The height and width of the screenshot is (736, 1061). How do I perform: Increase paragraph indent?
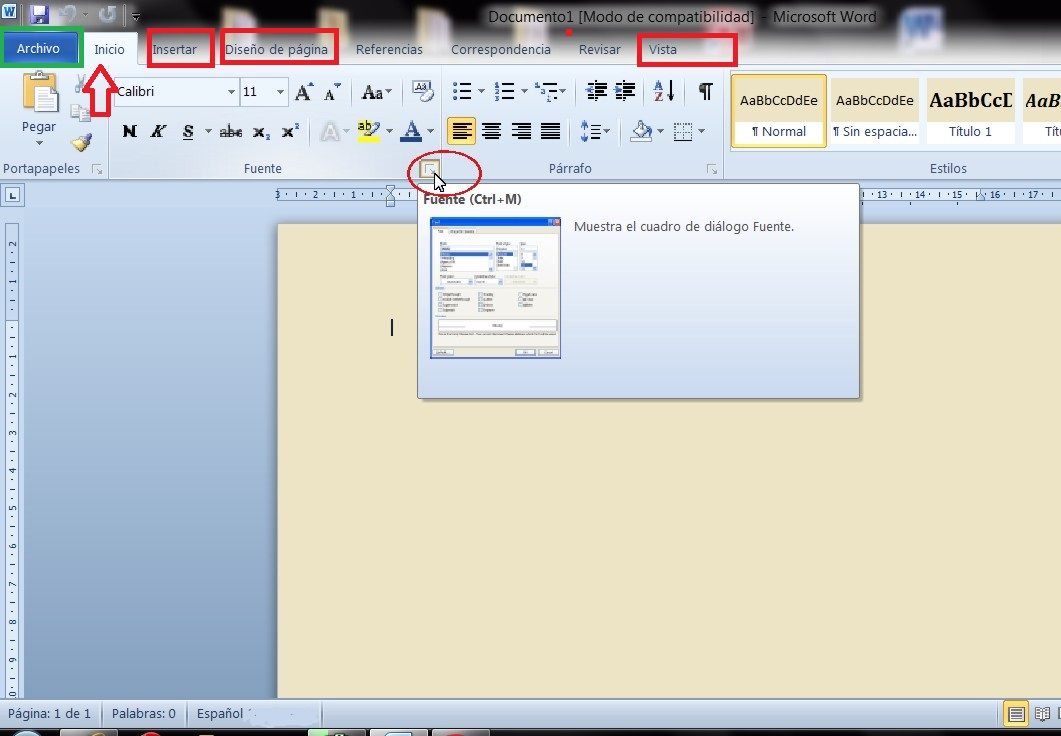[625, 91]
